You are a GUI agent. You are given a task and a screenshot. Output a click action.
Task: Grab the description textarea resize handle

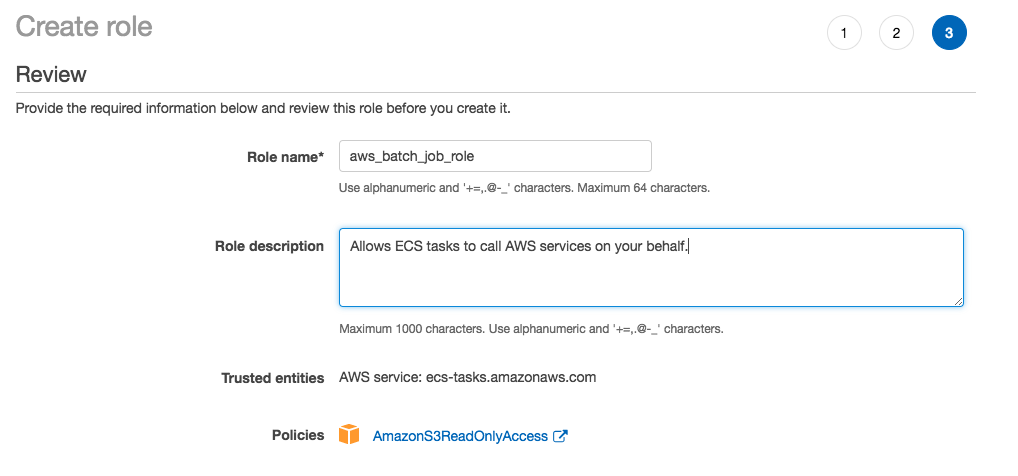click(x=958, y=300)
